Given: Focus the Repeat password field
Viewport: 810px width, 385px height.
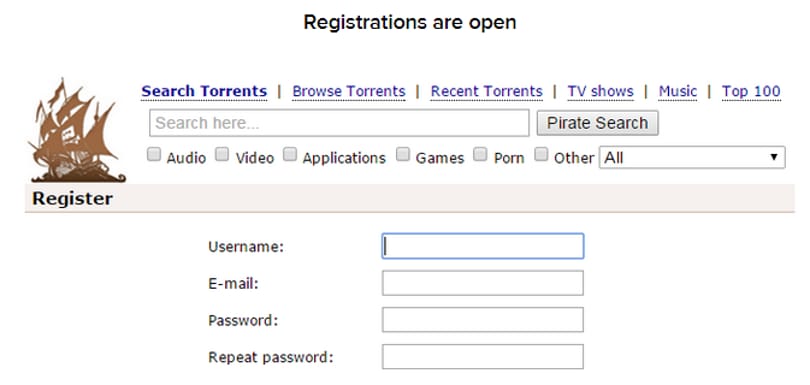Looking at the screenshot, I should point(482,357).
